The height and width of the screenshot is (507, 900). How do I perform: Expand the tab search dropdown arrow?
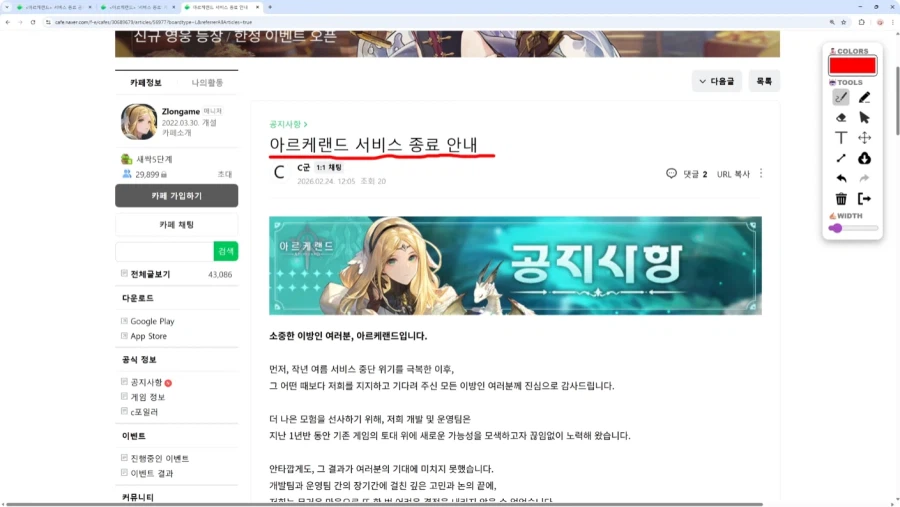point(7,7)
